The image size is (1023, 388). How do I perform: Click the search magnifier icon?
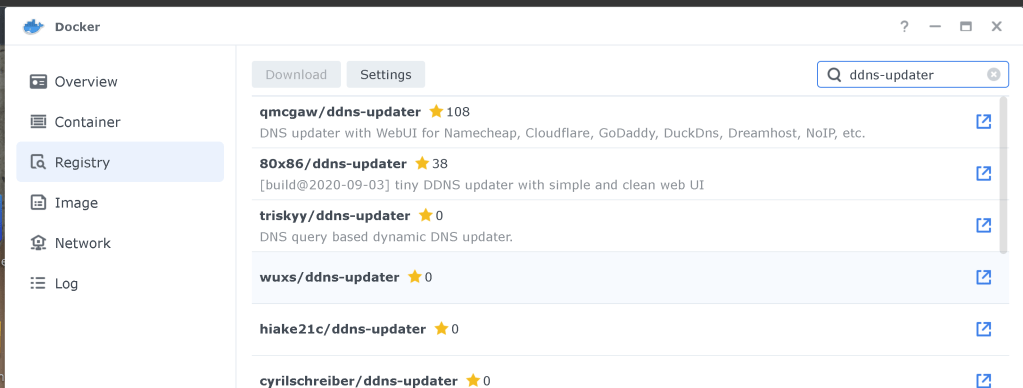(834, 75)
